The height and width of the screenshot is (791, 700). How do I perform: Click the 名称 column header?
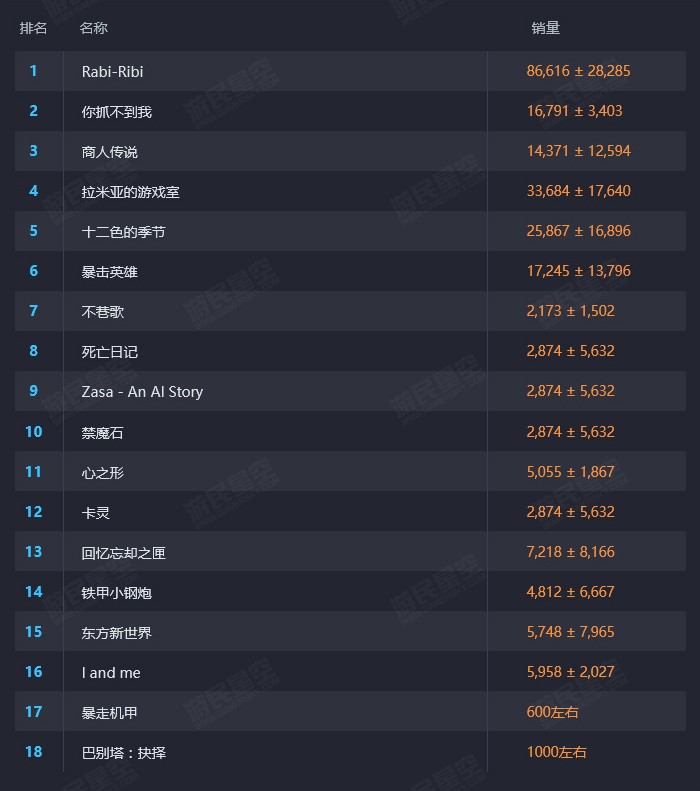click(93, 28)
